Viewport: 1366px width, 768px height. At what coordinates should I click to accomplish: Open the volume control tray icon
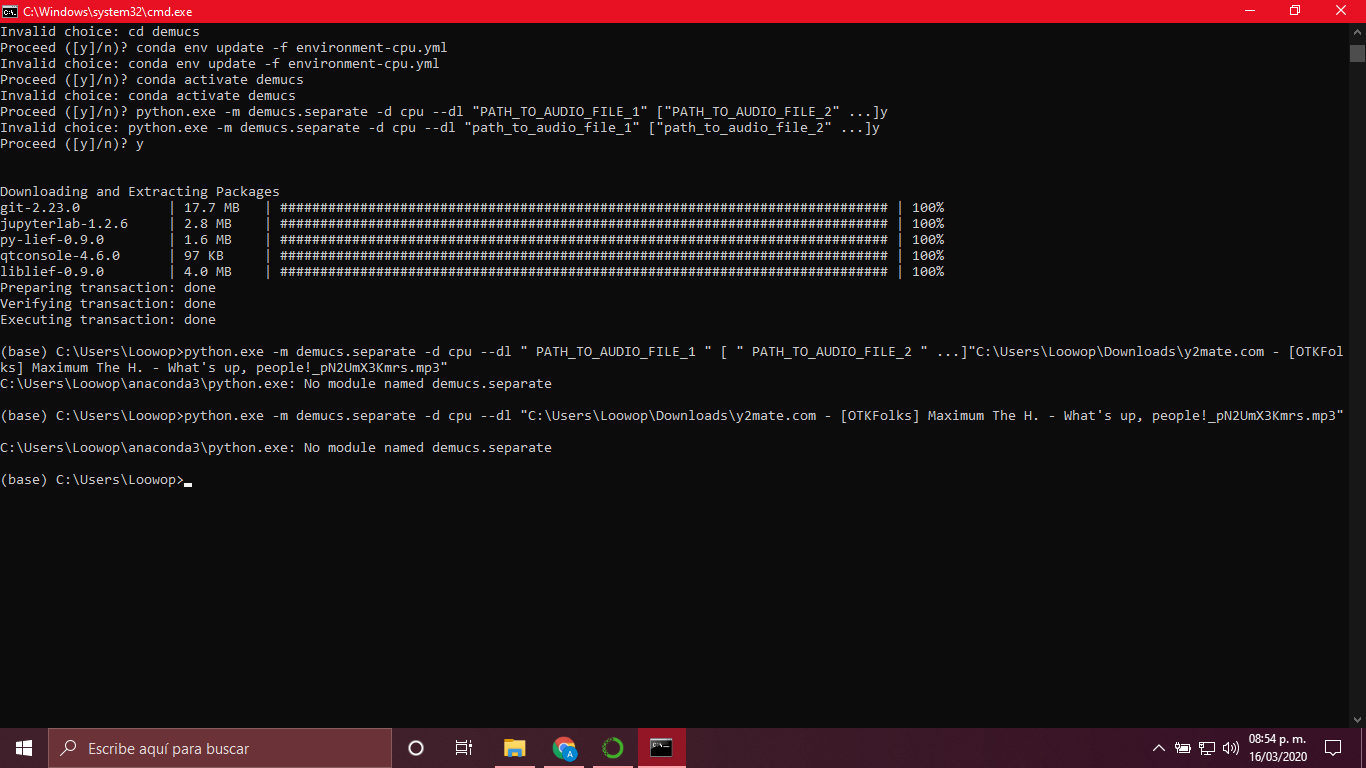[x=1231, y=748]
